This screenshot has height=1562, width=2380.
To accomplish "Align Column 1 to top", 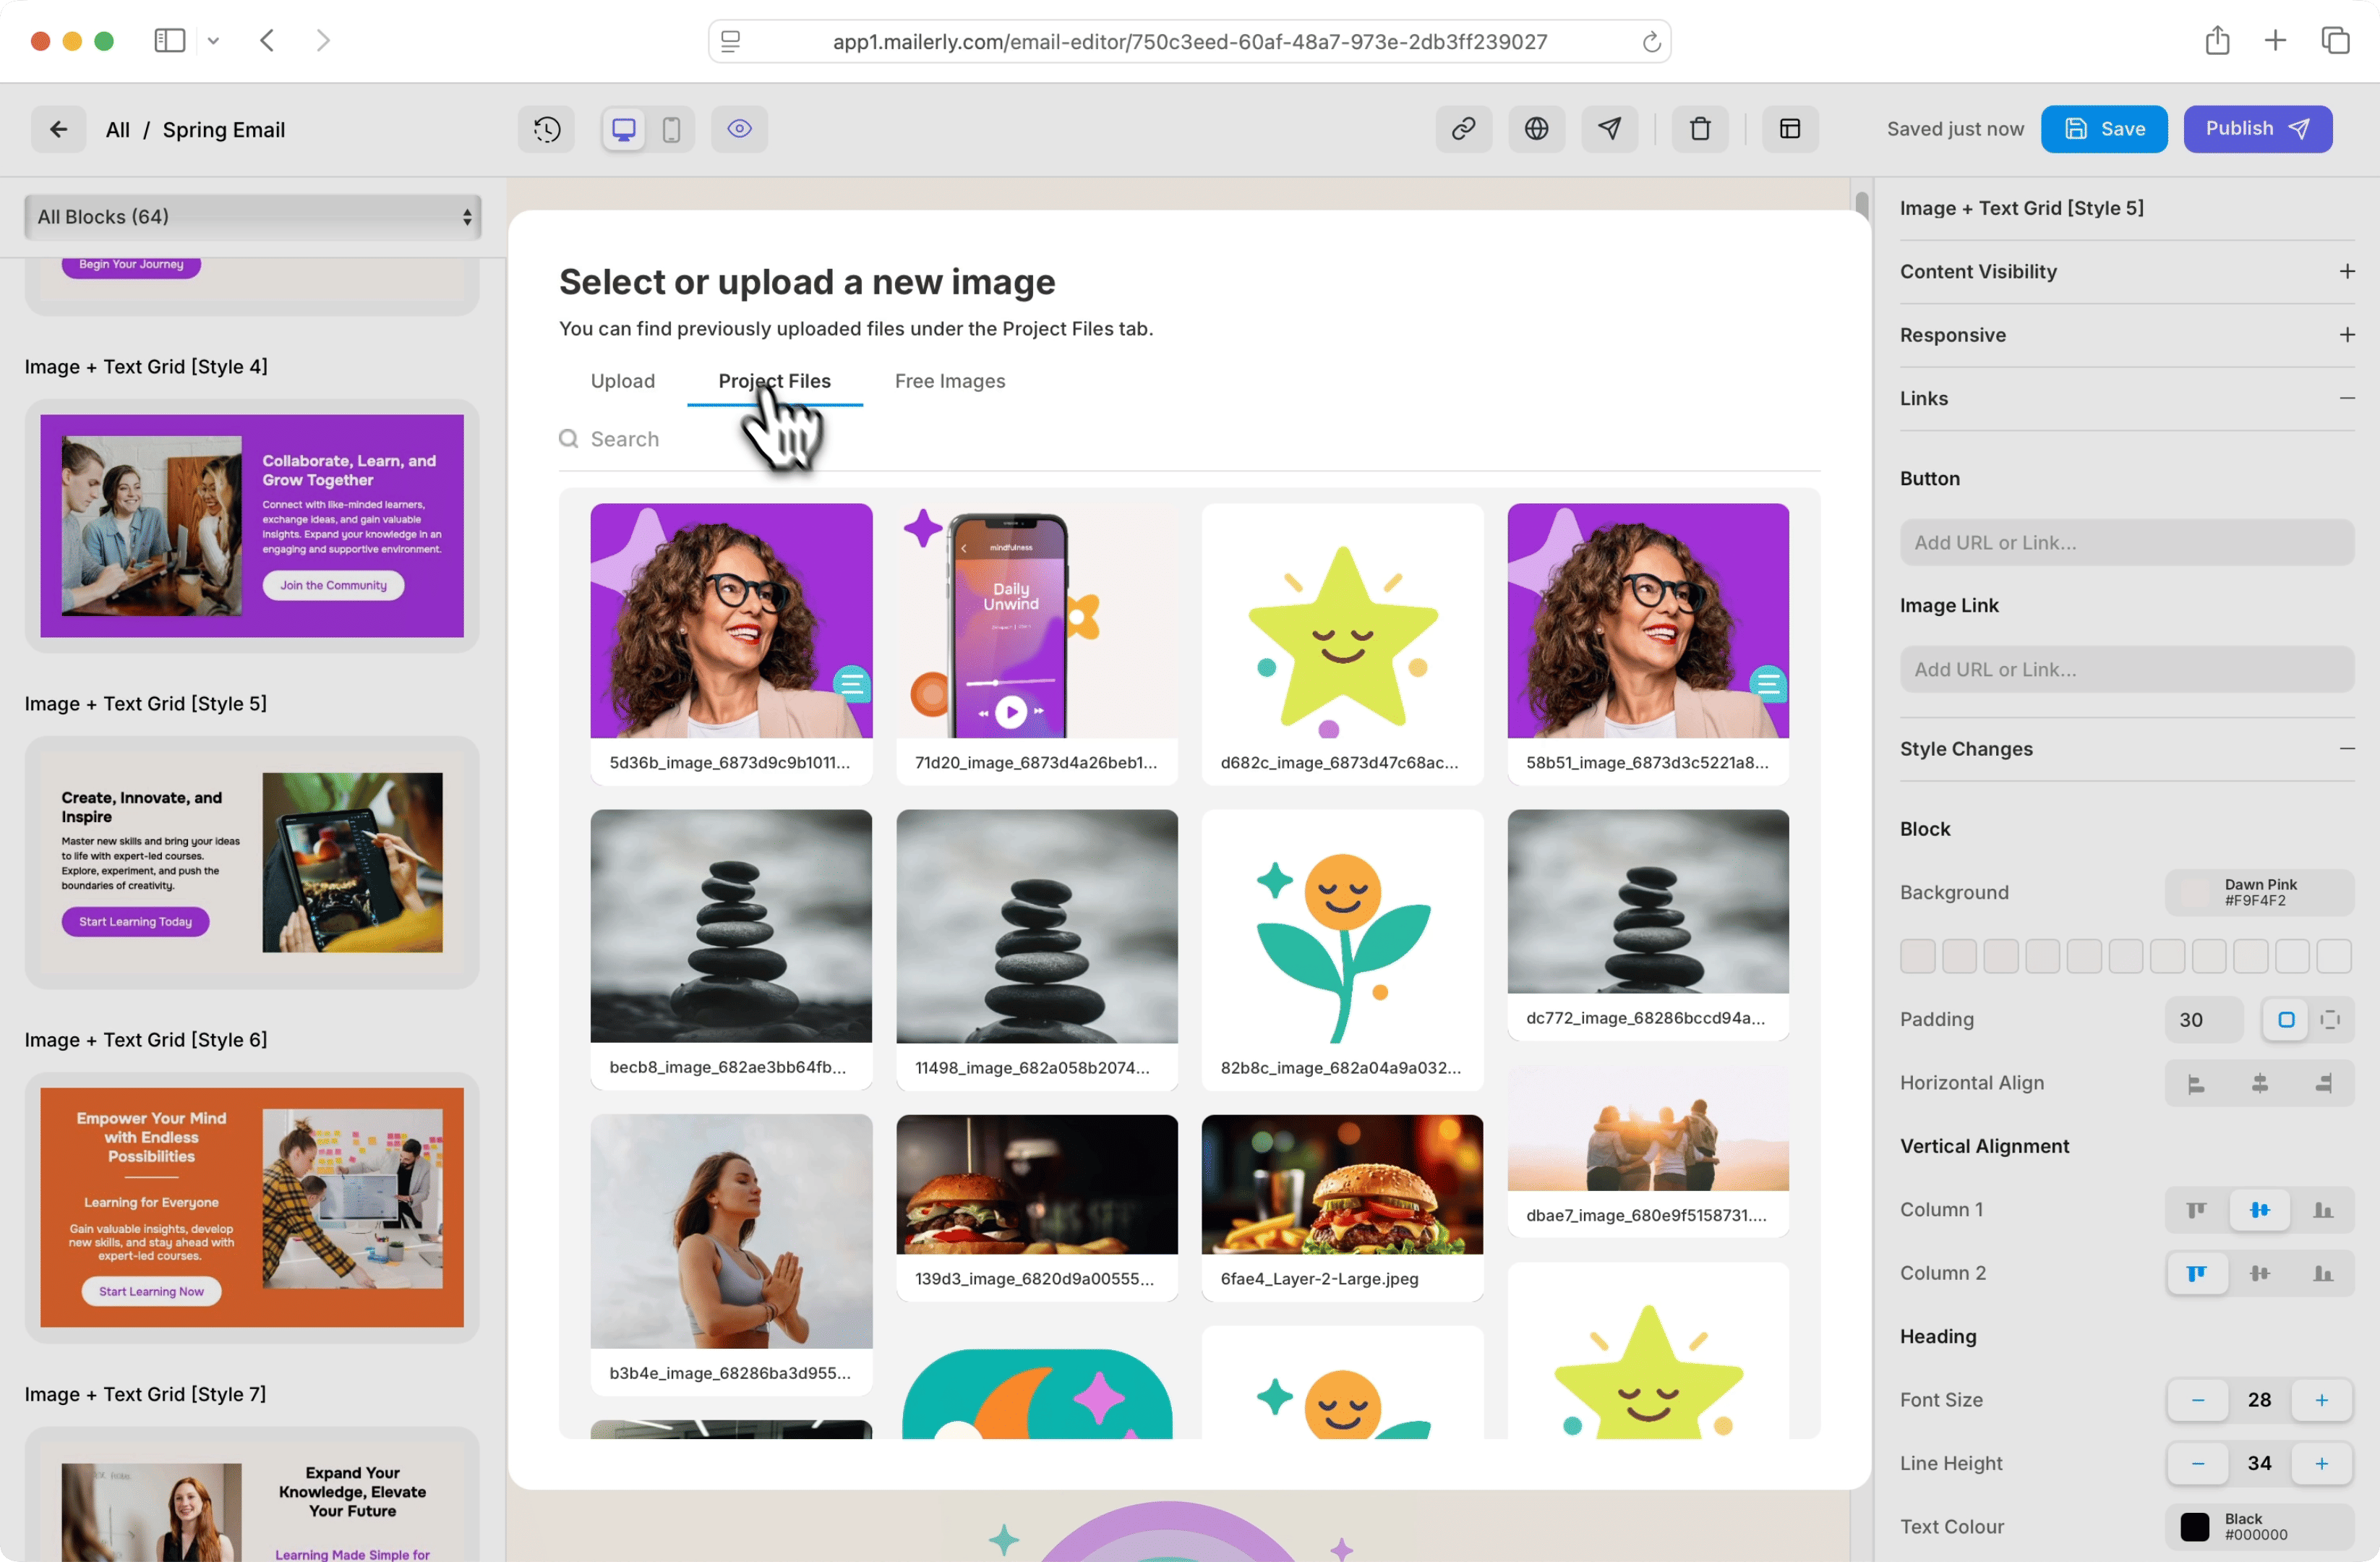I will point(2196,1210).
